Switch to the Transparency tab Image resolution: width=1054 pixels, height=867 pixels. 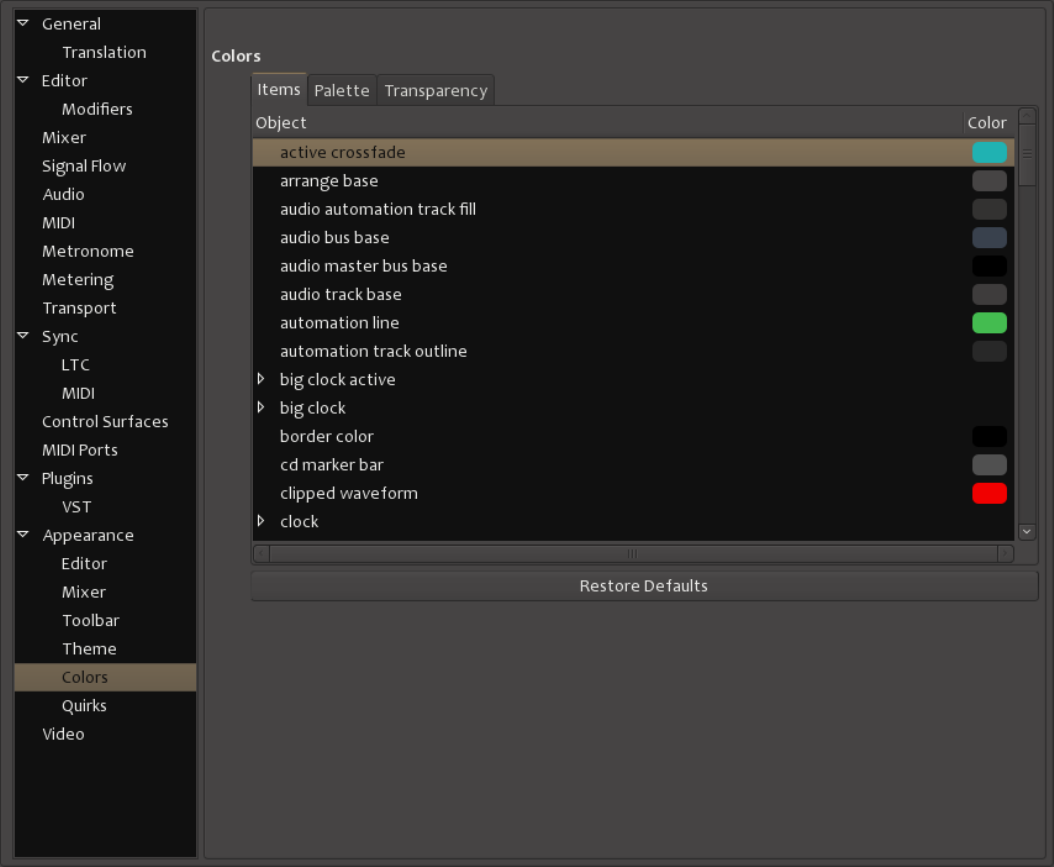[436, 91]
